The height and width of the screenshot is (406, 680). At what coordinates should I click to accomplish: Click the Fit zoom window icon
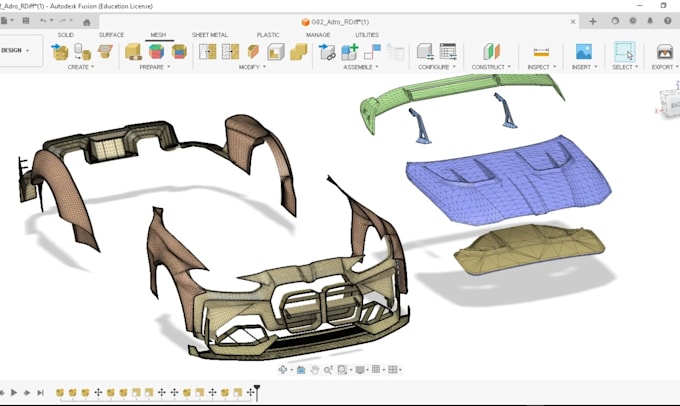[342, 370]
